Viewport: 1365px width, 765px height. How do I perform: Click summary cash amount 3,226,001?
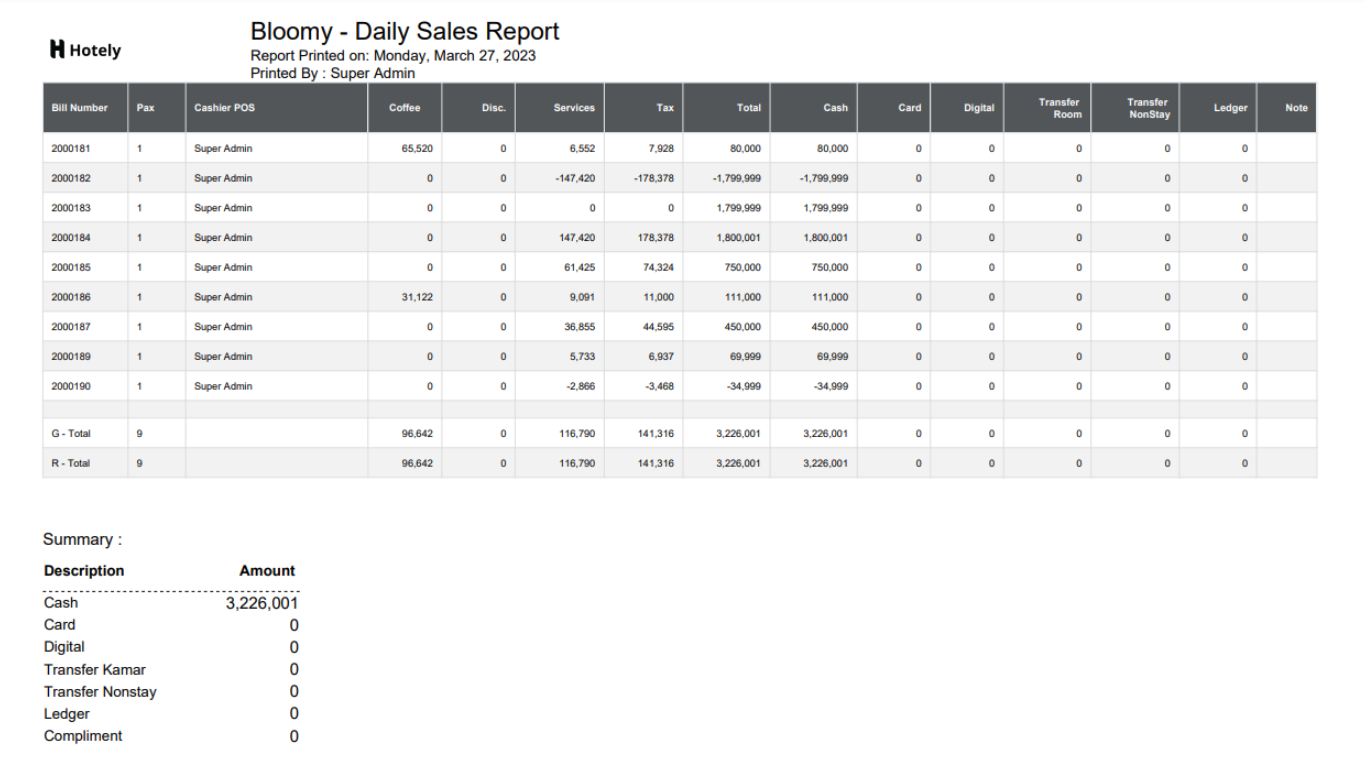[x=262, y=603]
